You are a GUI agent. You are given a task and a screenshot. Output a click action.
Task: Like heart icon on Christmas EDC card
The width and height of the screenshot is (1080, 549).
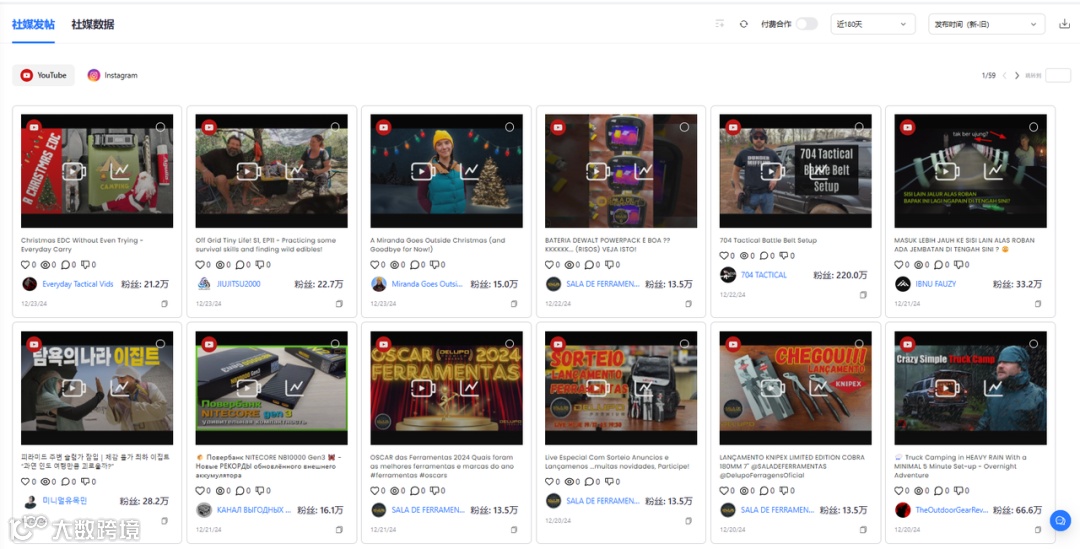[x=25, y=265]
